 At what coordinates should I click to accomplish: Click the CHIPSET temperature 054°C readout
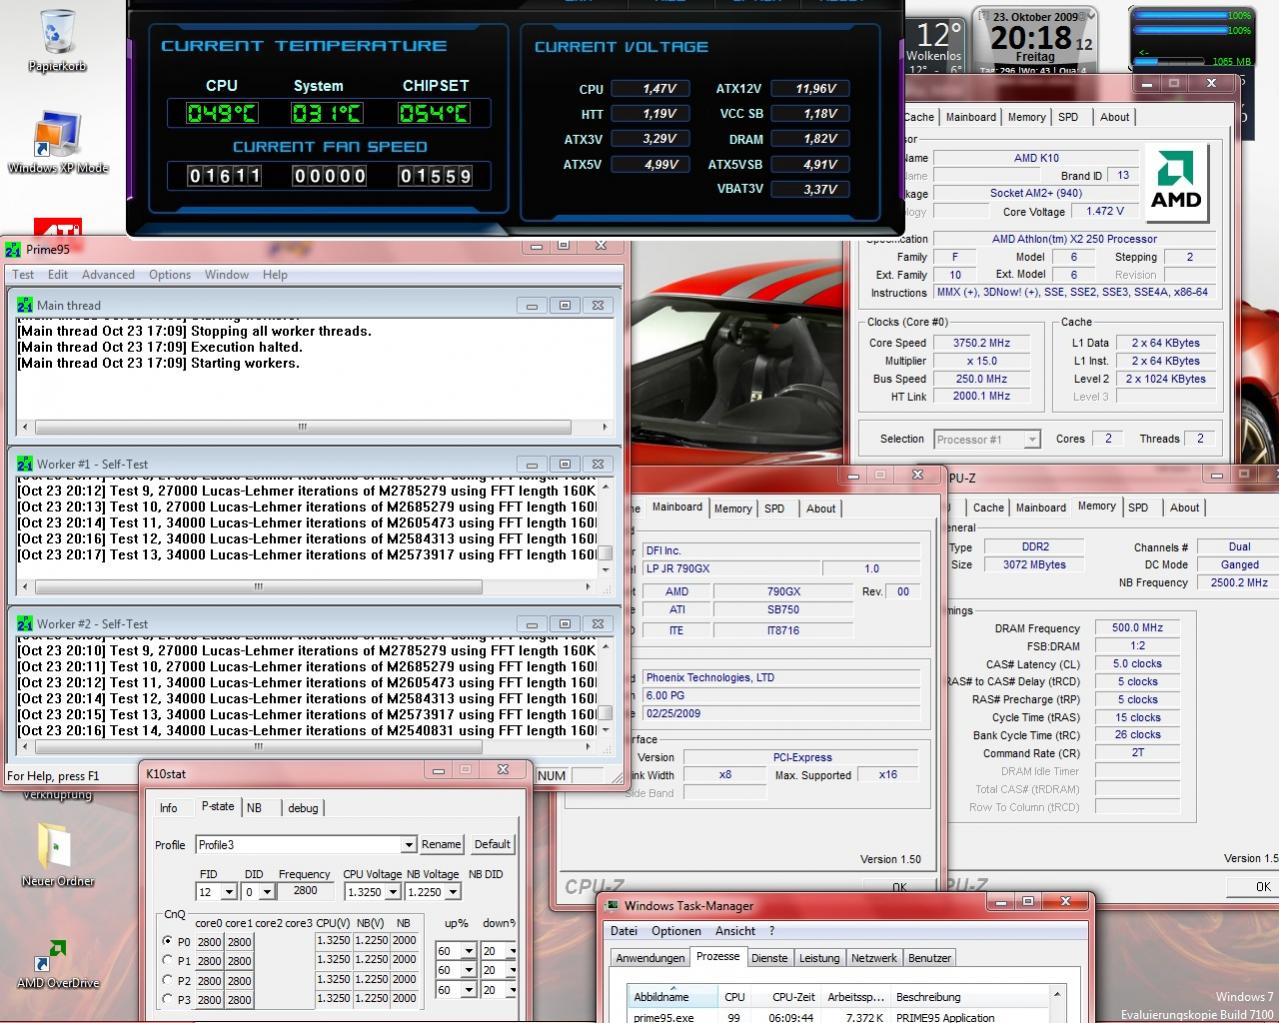[434, 113]
